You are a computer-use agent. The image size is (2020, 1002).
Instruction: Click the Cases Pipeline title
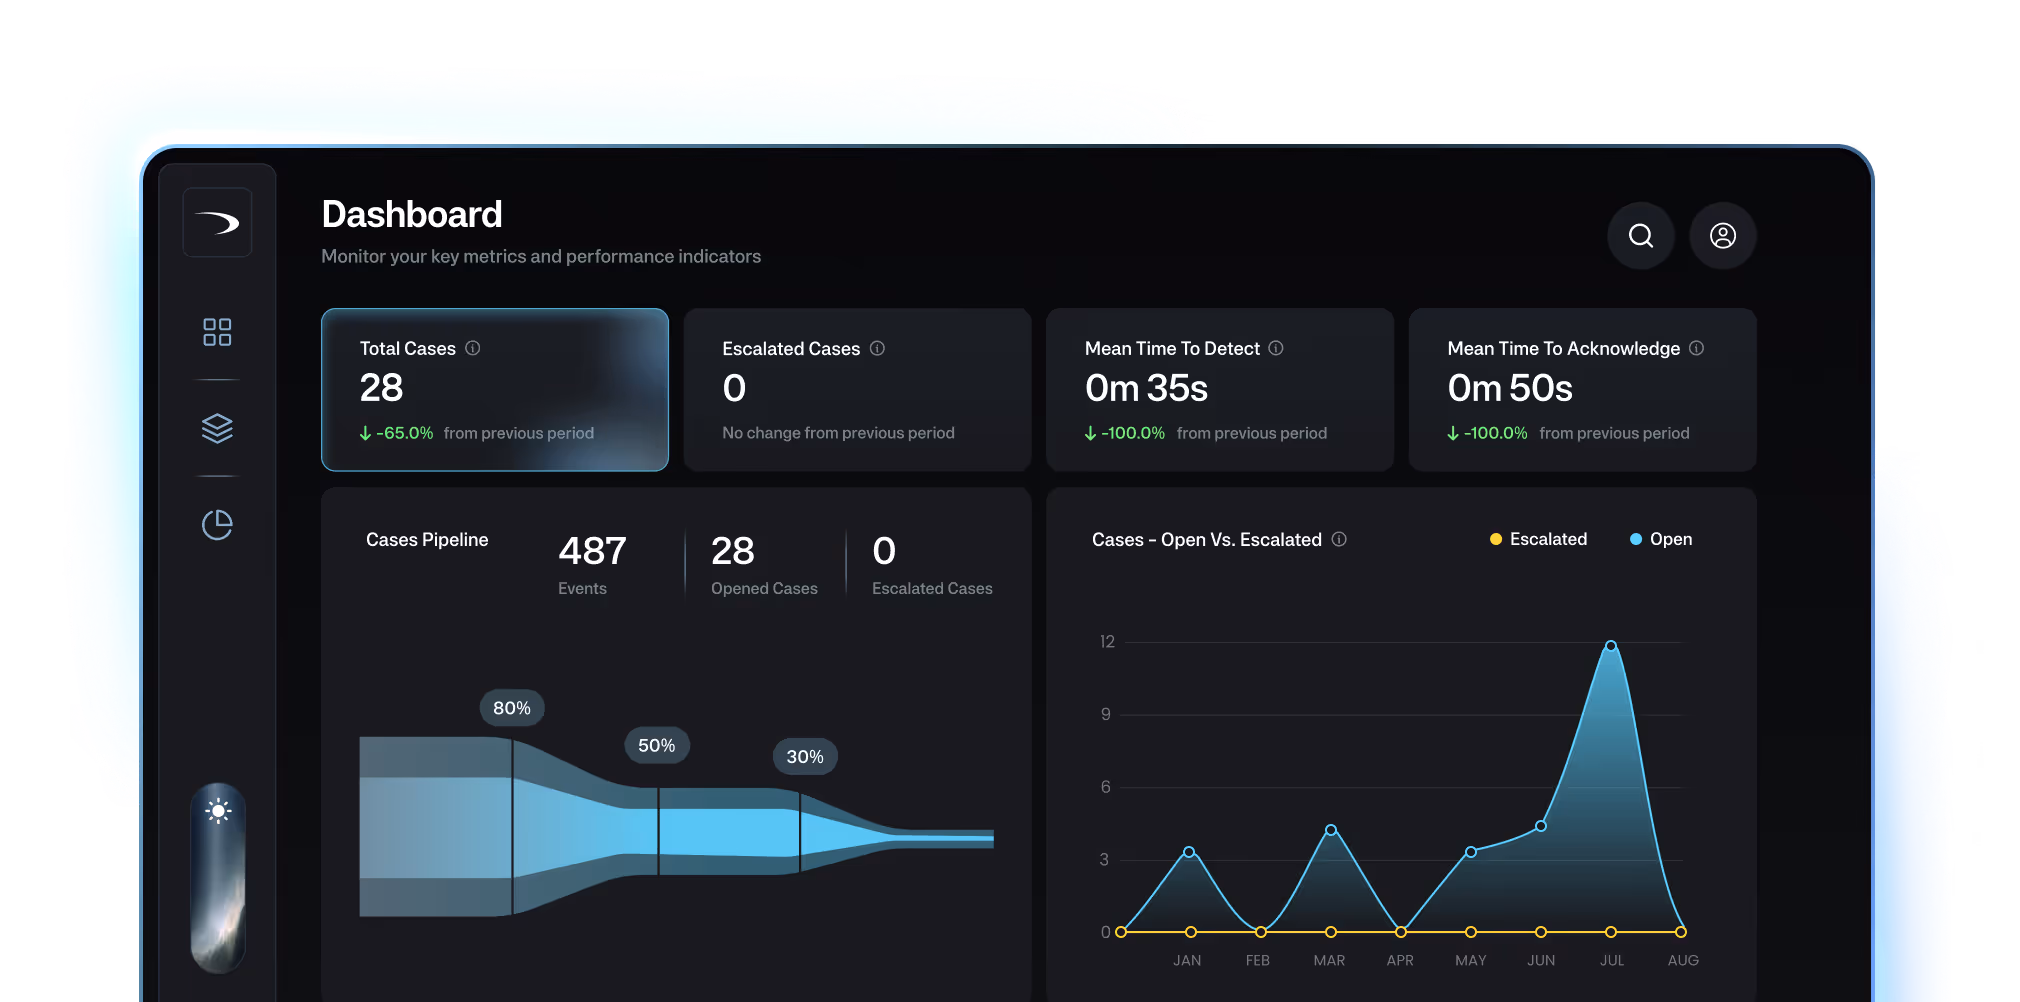click(x=427, y=540)
